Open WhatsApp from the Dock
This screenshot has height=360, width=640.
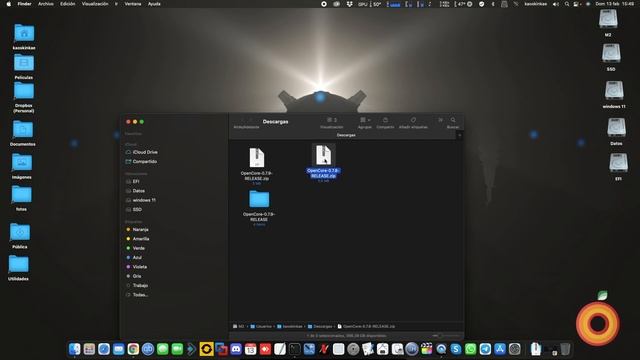click(x=471, y=349)
